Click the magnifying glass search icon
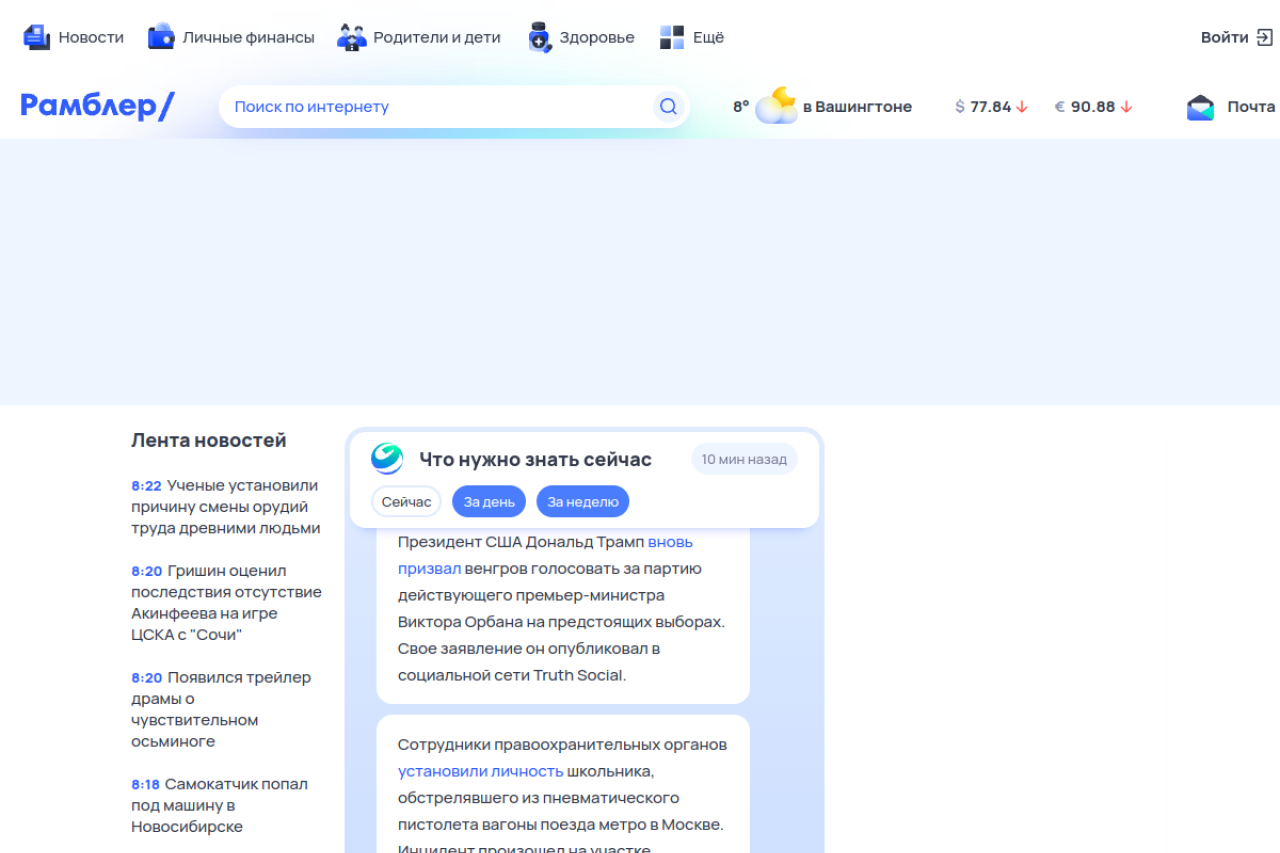The height and width of the screenshot is (853, 1280). (x=668, y=106)
